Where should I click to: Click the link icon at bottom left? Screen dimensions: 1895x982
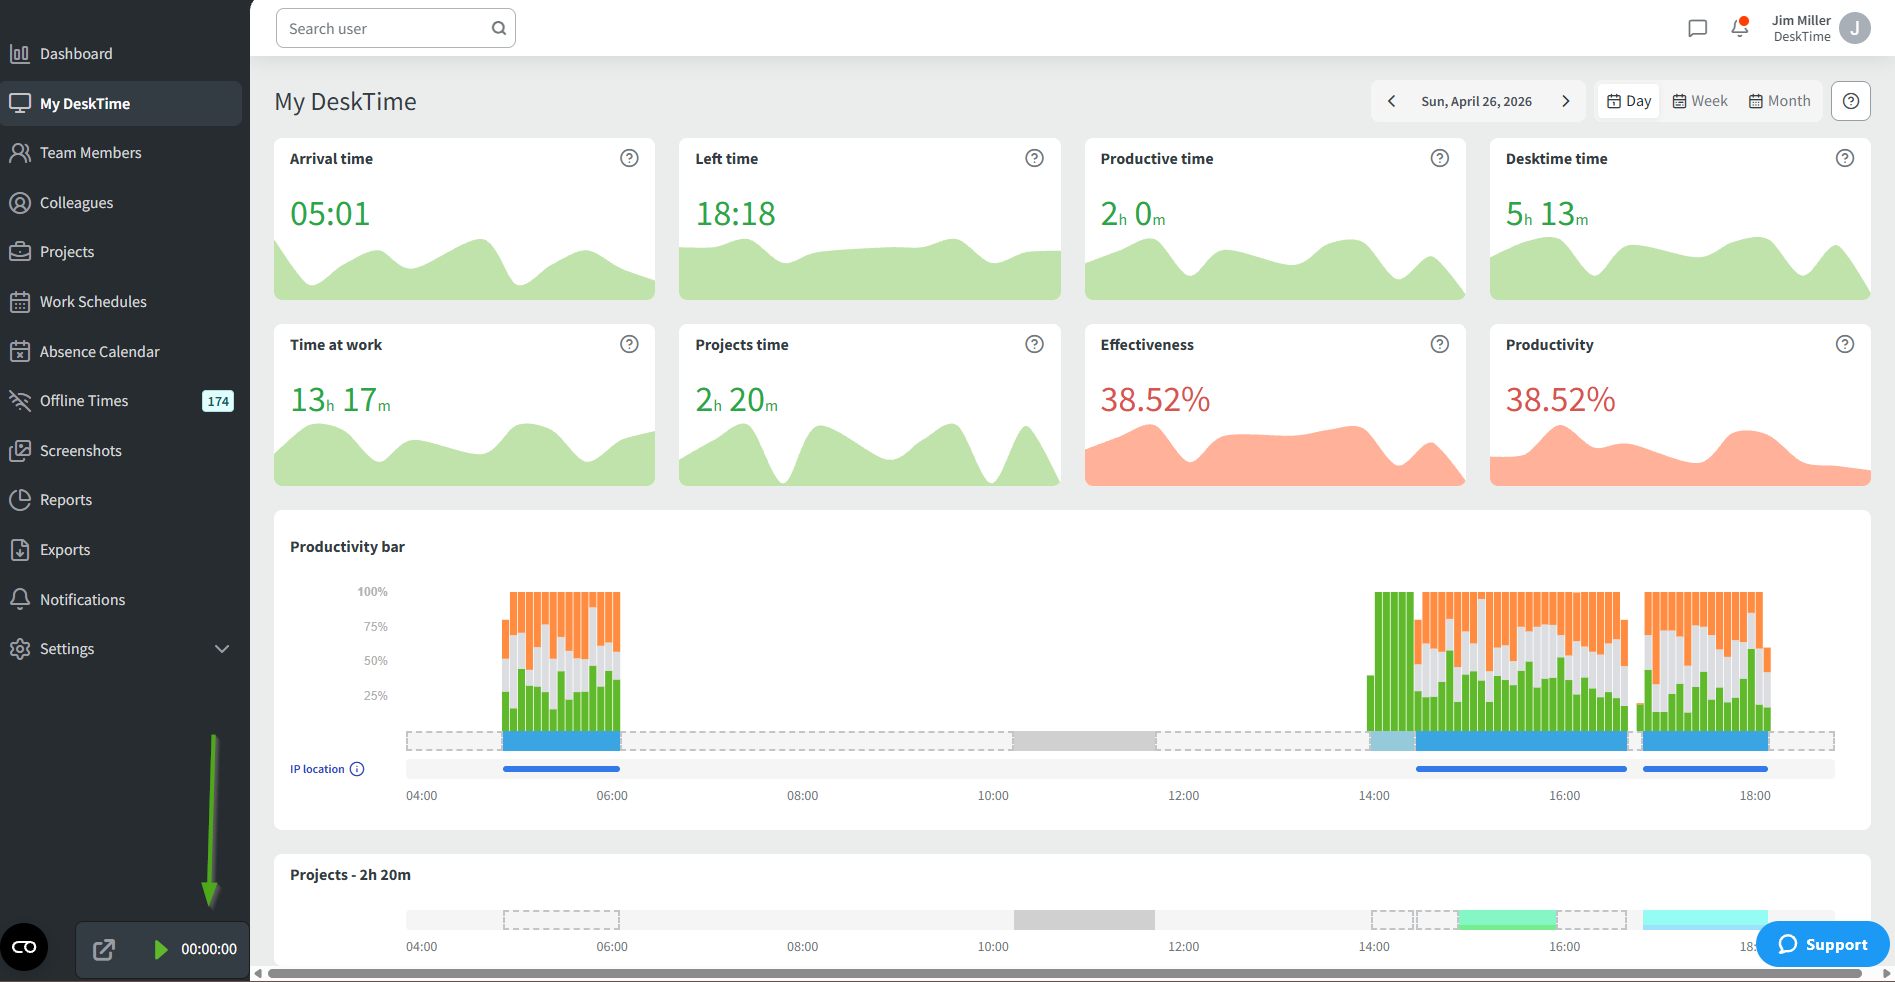(24, 947)
